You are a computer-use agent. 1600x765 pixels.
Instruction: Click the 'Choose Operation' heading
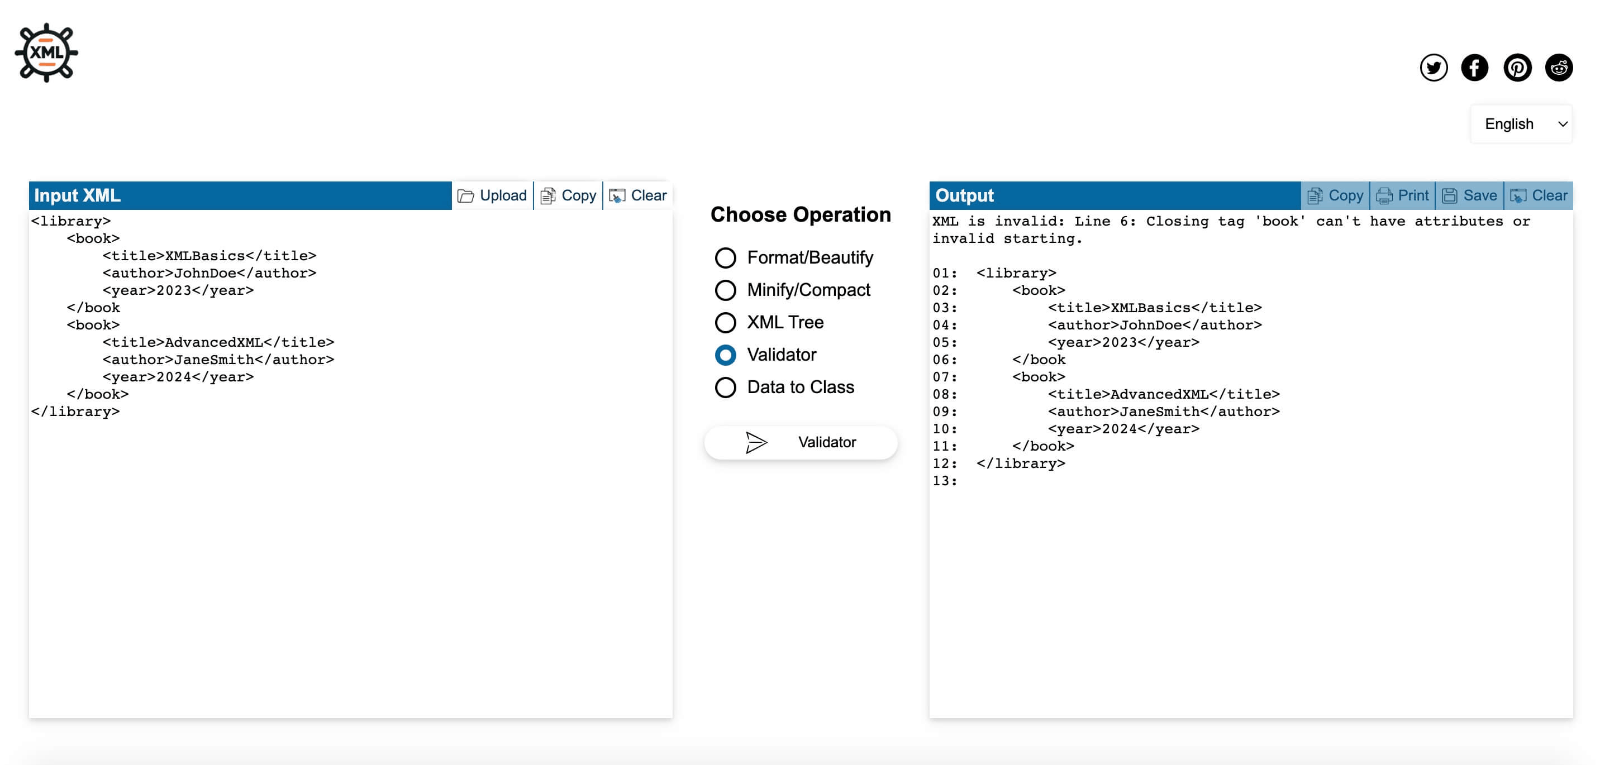tap(801, 215)
